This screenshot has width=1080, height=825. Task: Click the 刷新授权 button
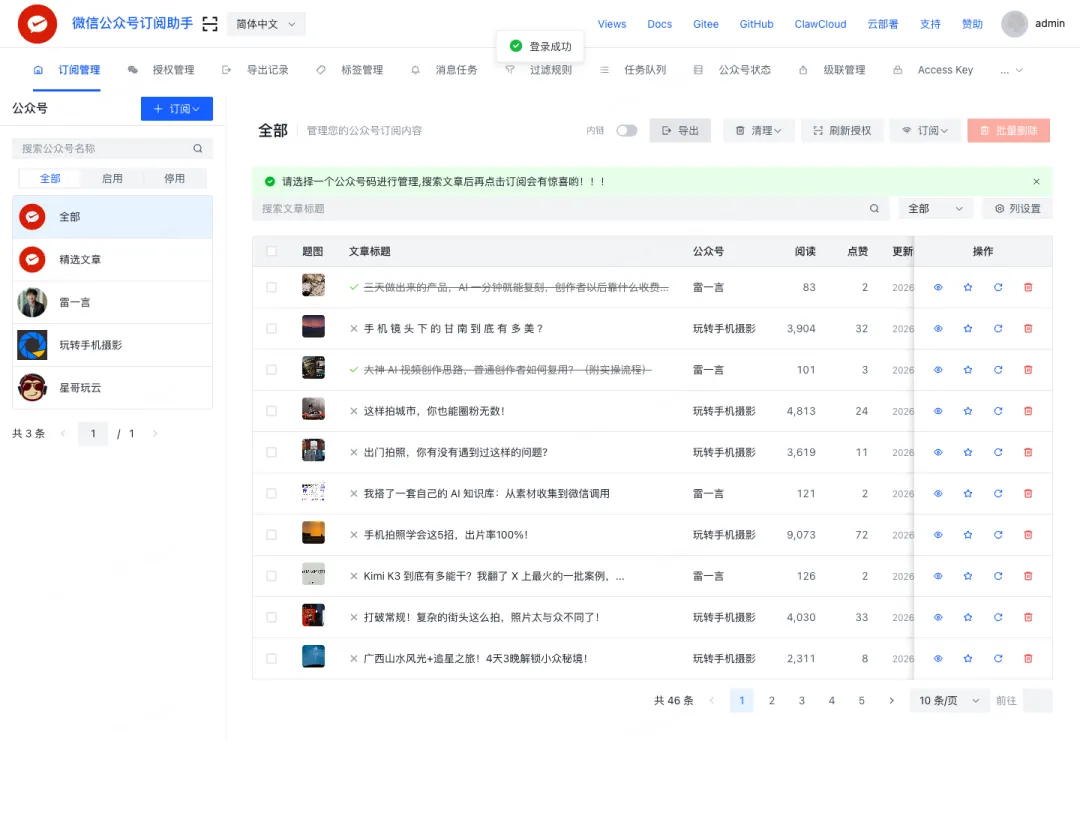tap(842, 131)
